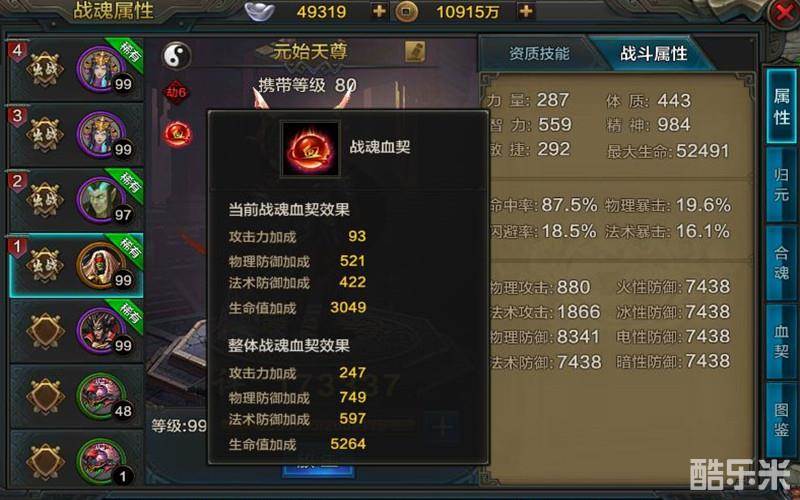Select the level 97 green-faced soul portrait
Screen dimensions: 800x500
(102, 200)
